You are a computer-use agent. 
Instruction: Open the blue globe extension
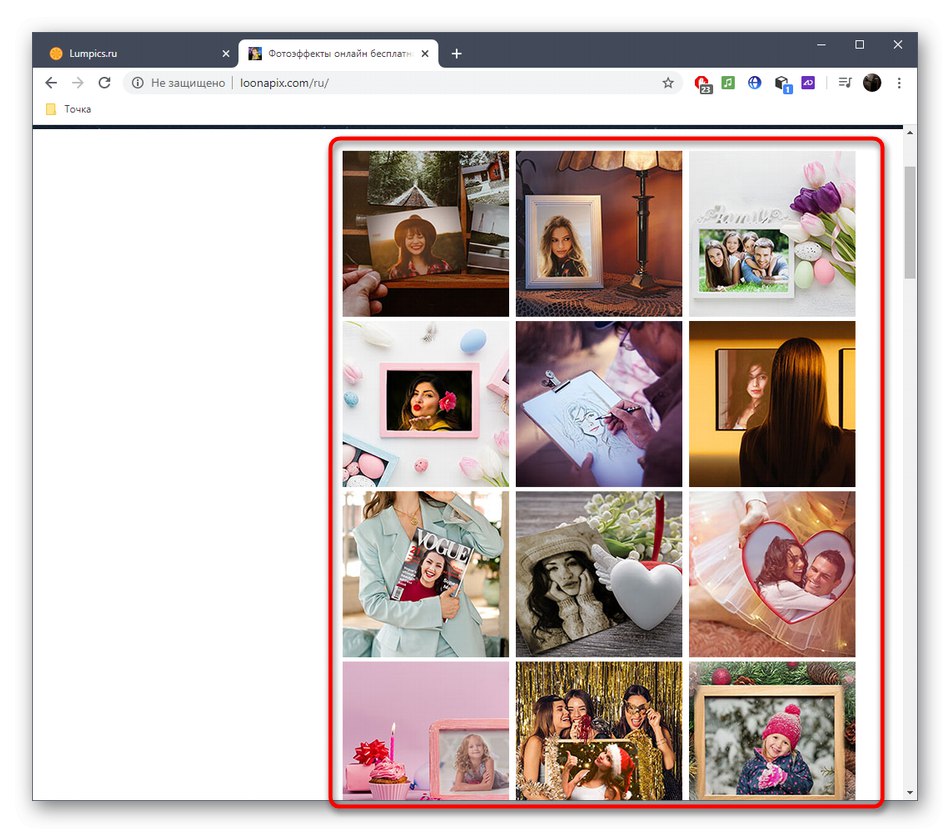pos(754,82)
